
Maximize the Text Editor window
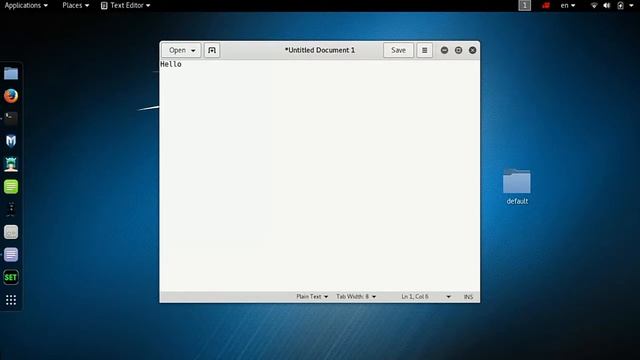pos(458,50)
